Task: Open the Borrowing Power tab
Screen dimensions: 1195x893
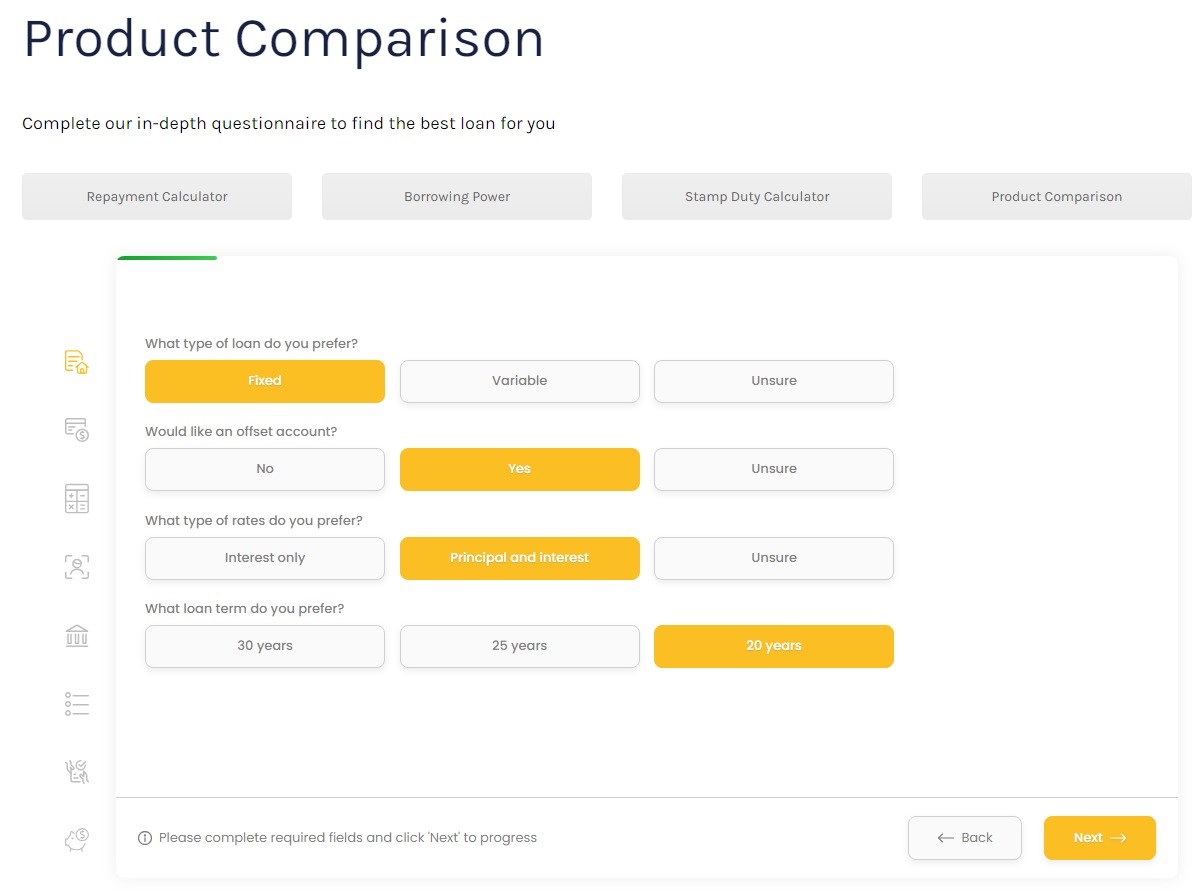Action: 457,197
